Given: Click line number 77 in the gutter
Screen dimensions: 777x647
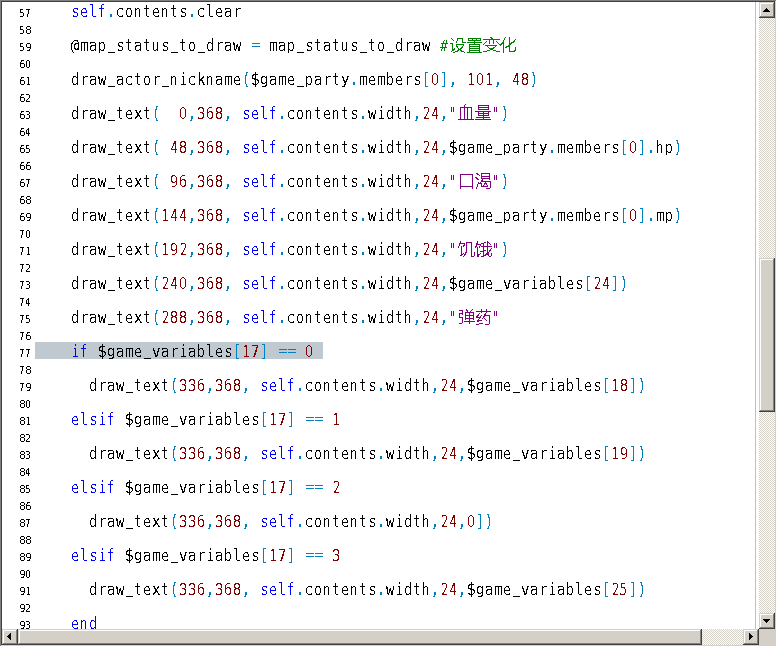Looking at the screenshot, I should click(25, 353).
